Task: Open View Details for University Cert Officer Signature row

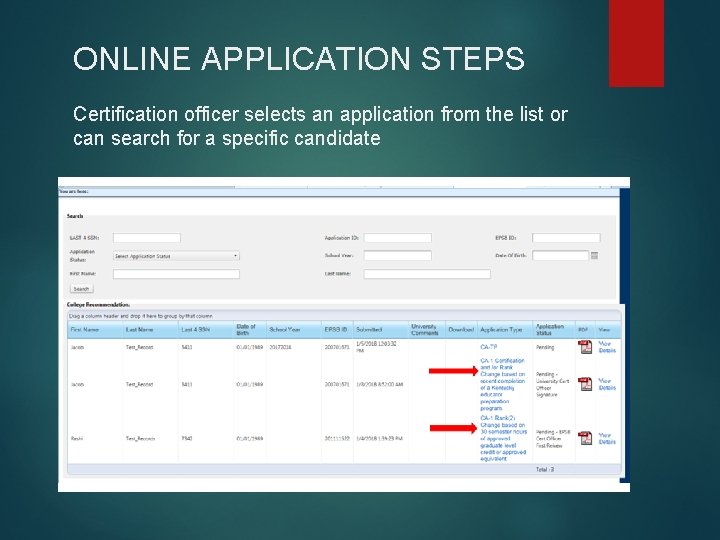Action: (x=607, y=384)
